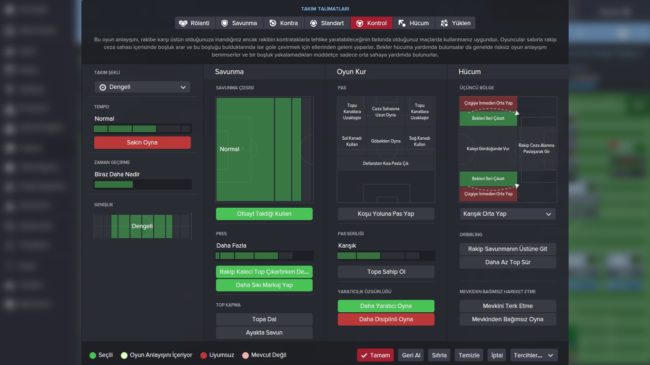
Task: Confirm with the red Tamam button
Action: pos(375,355)
